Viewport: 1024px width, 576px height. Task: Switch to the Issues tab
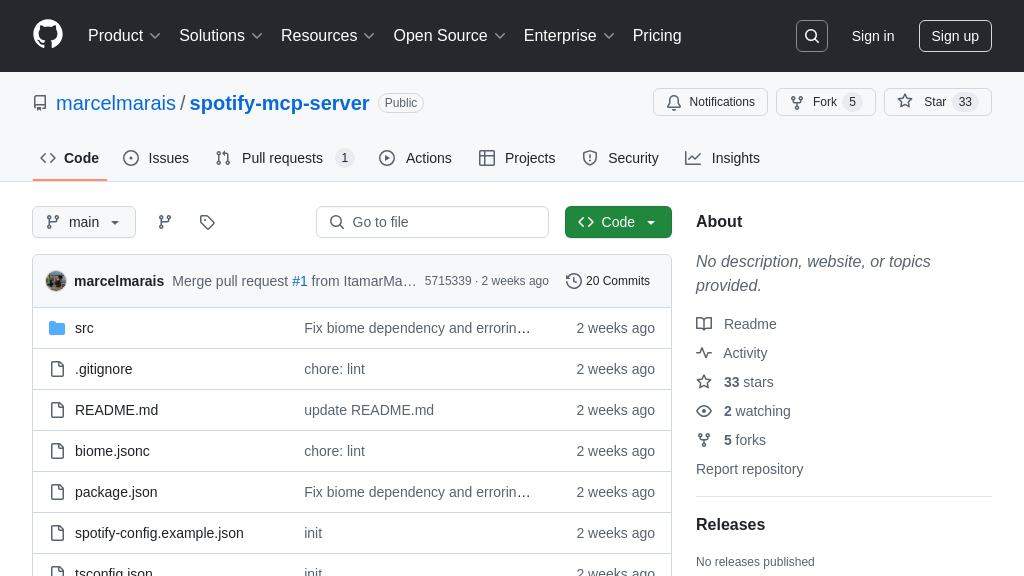click(x=156, y=158)
